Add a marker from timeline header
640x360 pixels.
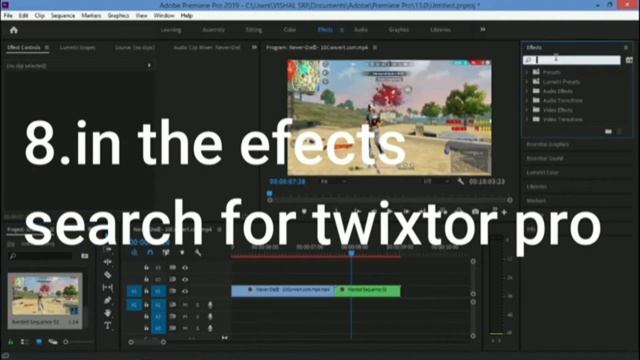click(x=182, y=253)
